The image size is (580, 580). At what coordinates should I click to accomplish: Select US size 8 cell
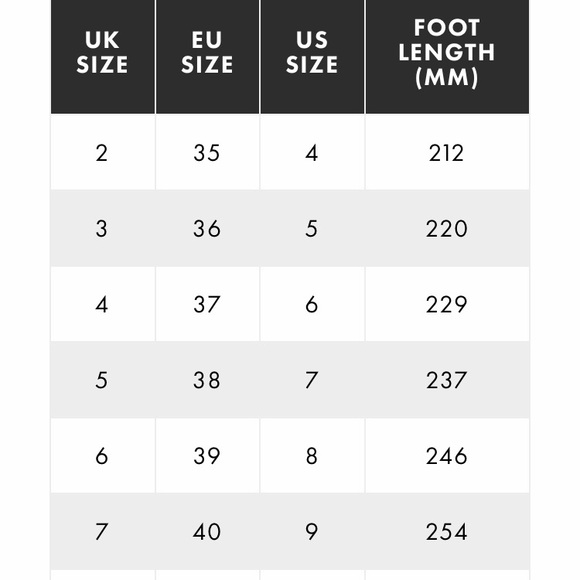click(x=312, y=456)
